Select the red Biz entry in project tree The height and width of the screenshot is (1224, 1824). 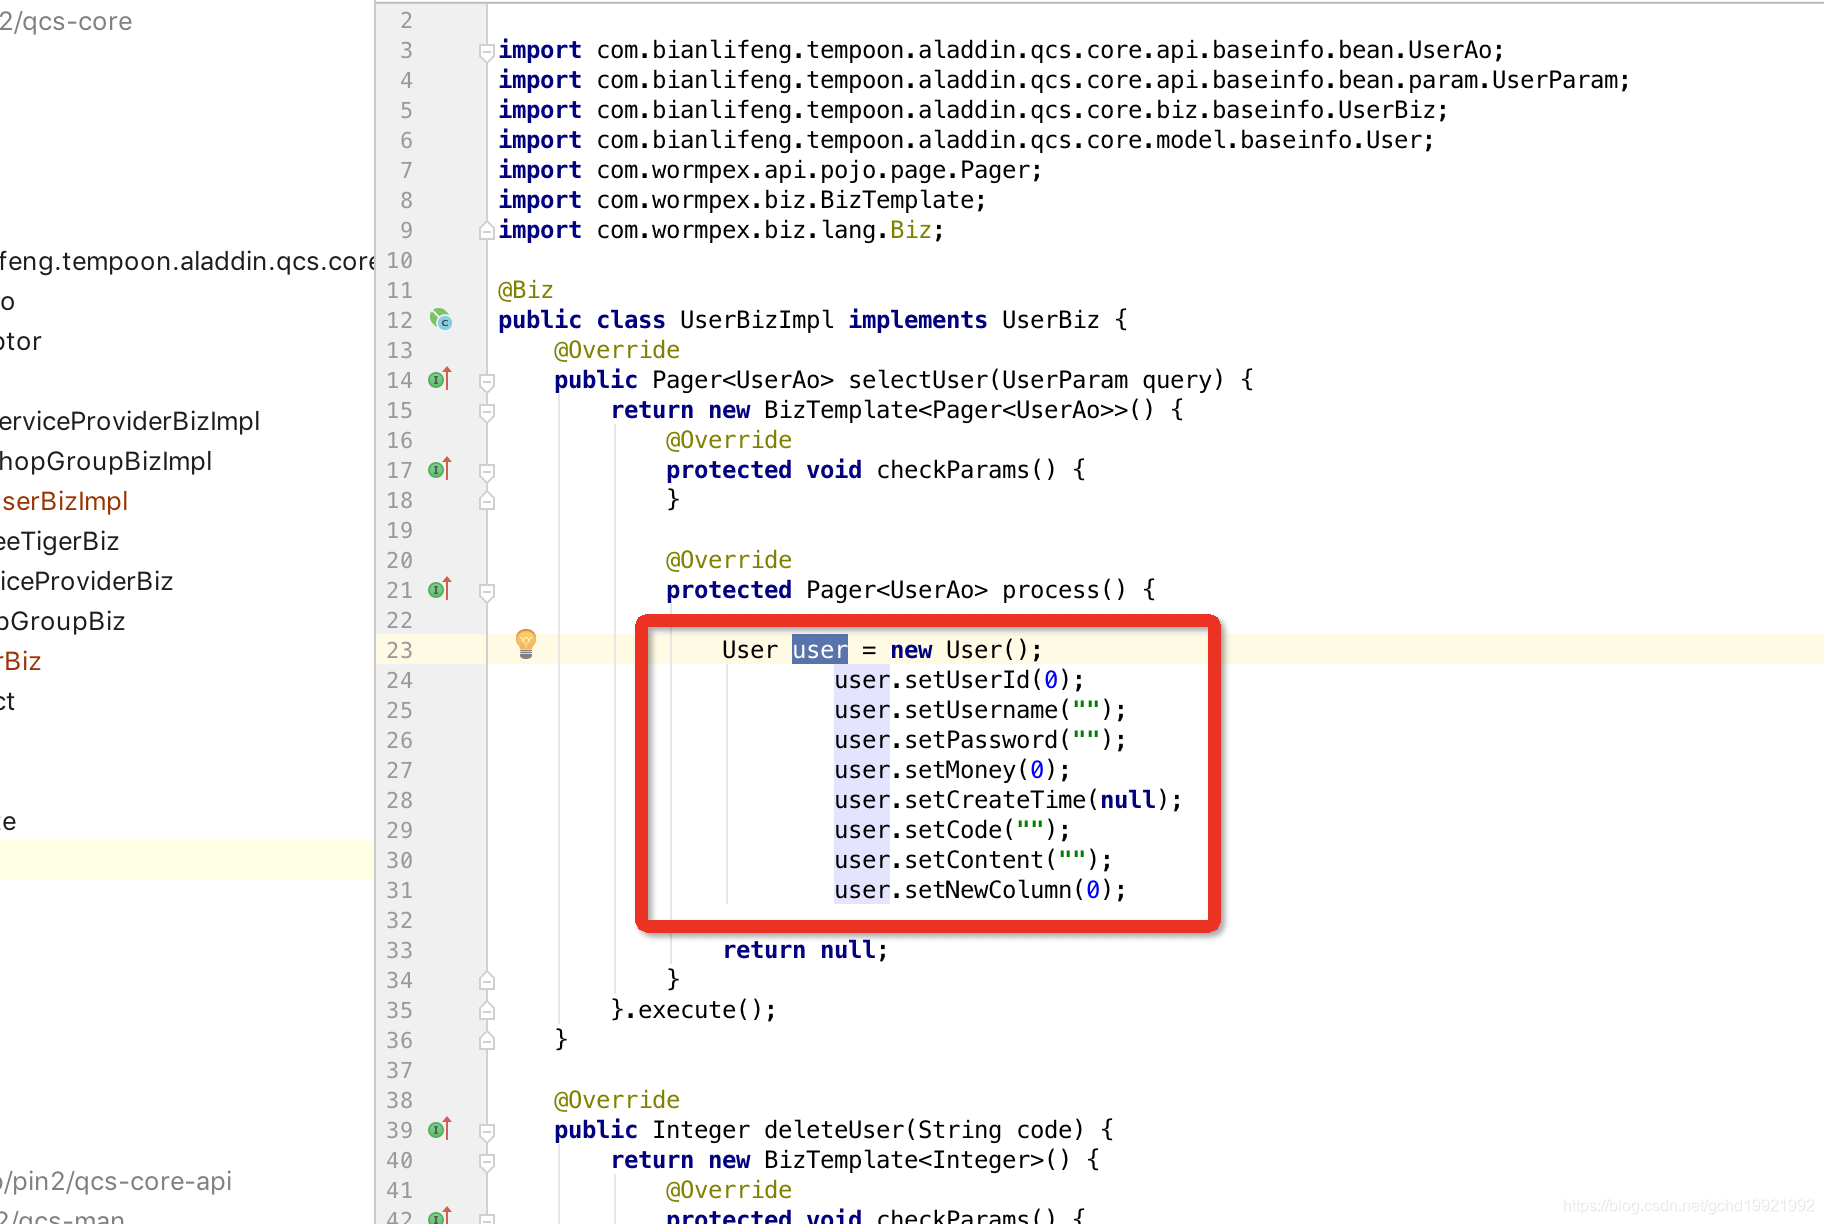click(x=21, y=661)
